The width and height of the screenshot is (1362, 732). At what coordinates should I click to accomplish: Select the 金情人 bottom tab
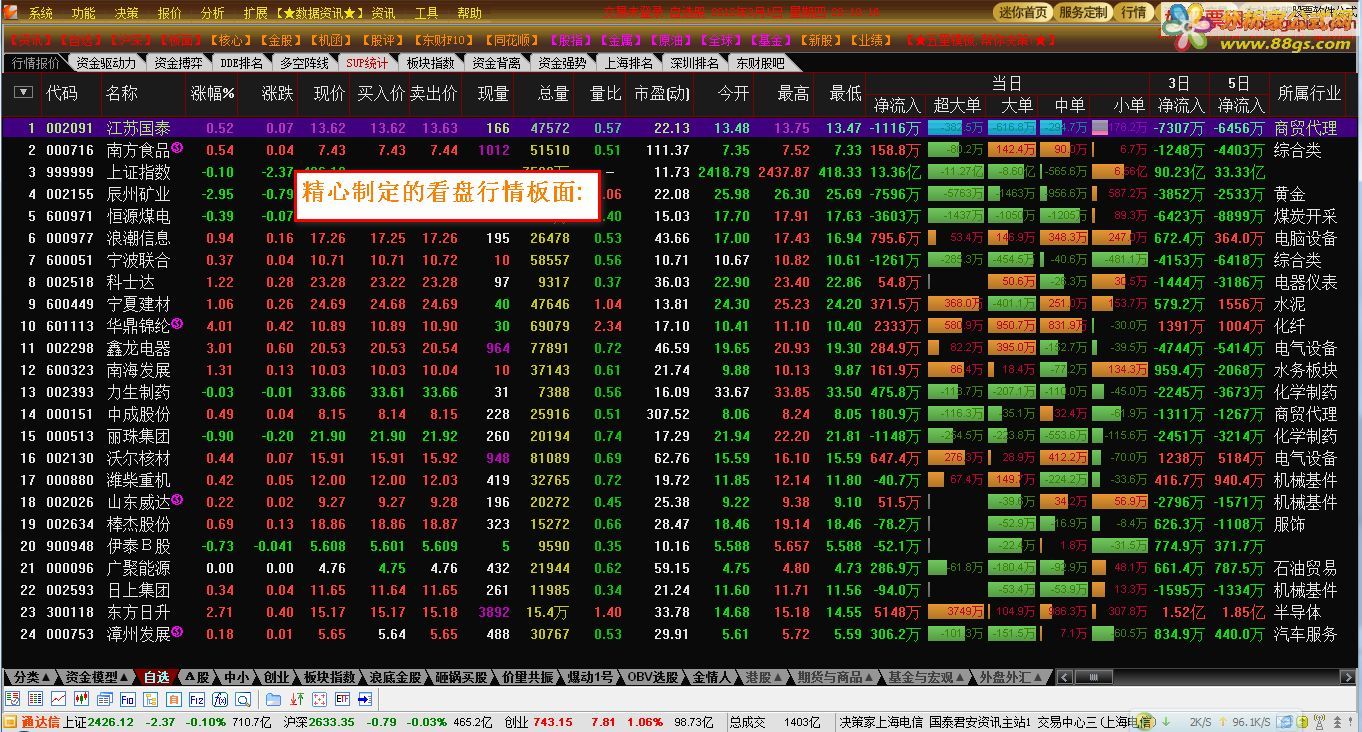click(x=711, y=677)
